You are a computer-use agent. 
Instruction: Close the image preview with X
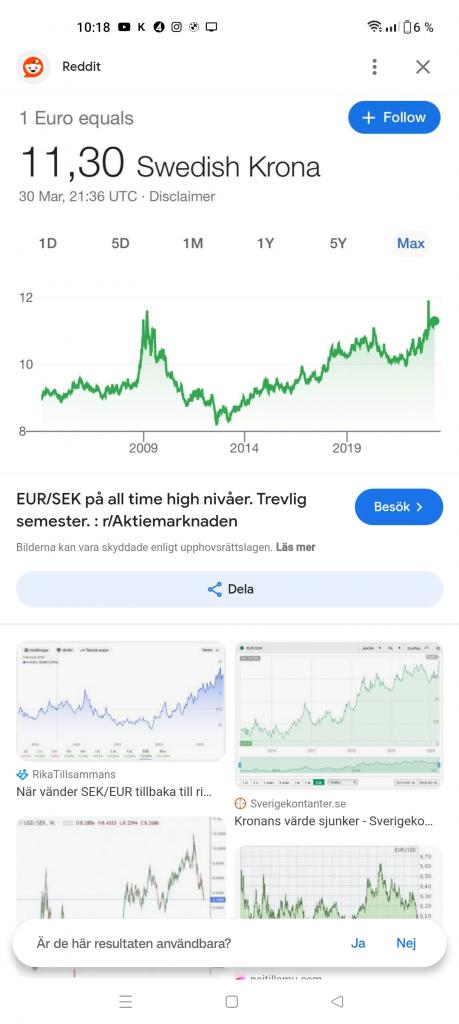click(x=423, y=67)
